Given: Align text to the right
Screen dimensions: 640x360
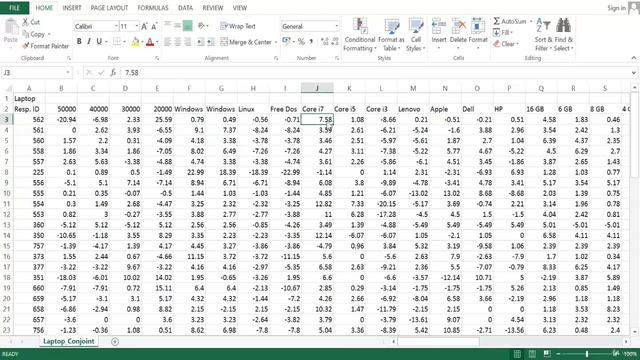Looking at the screenshot, I should pos(187,42).
